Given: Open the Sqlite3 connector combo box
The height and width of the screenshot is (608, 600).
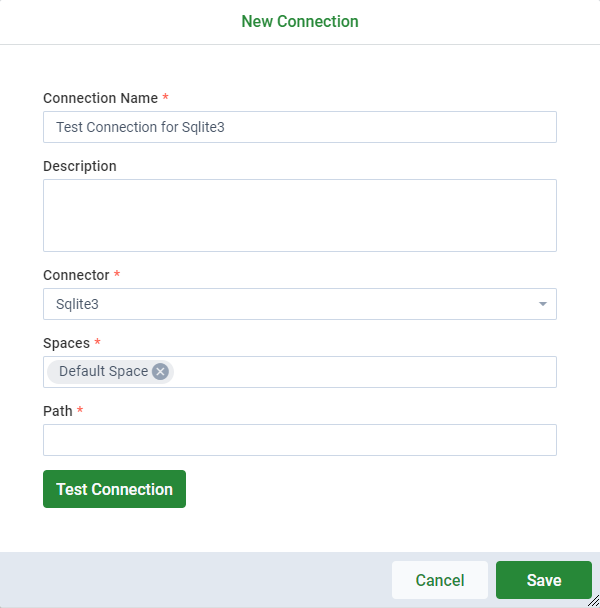Looking at the screenshot, I should click(x=300, y=304).
